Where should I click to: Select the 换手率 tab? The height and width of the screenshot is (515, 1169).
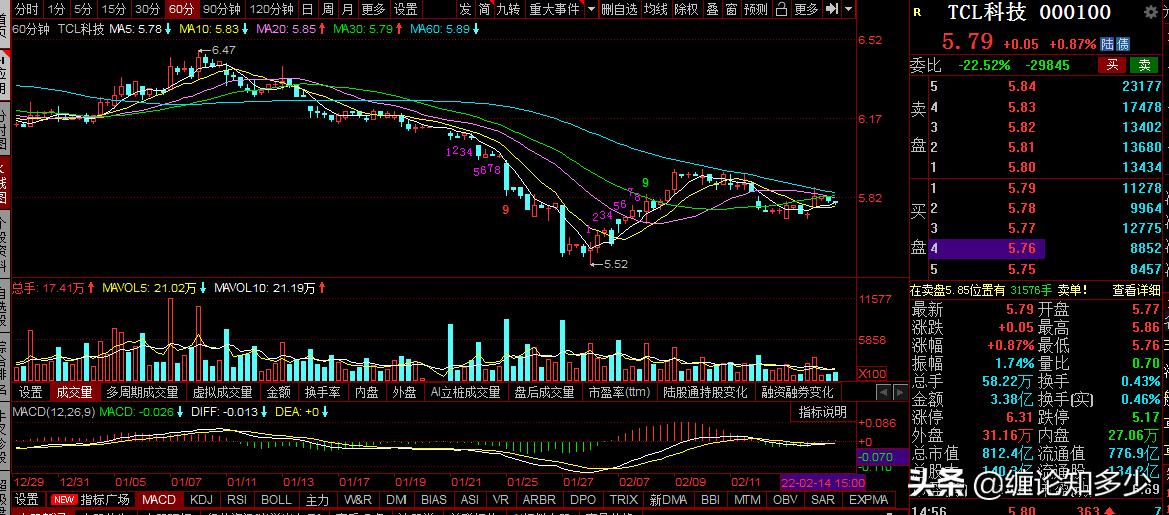[323, 392]
